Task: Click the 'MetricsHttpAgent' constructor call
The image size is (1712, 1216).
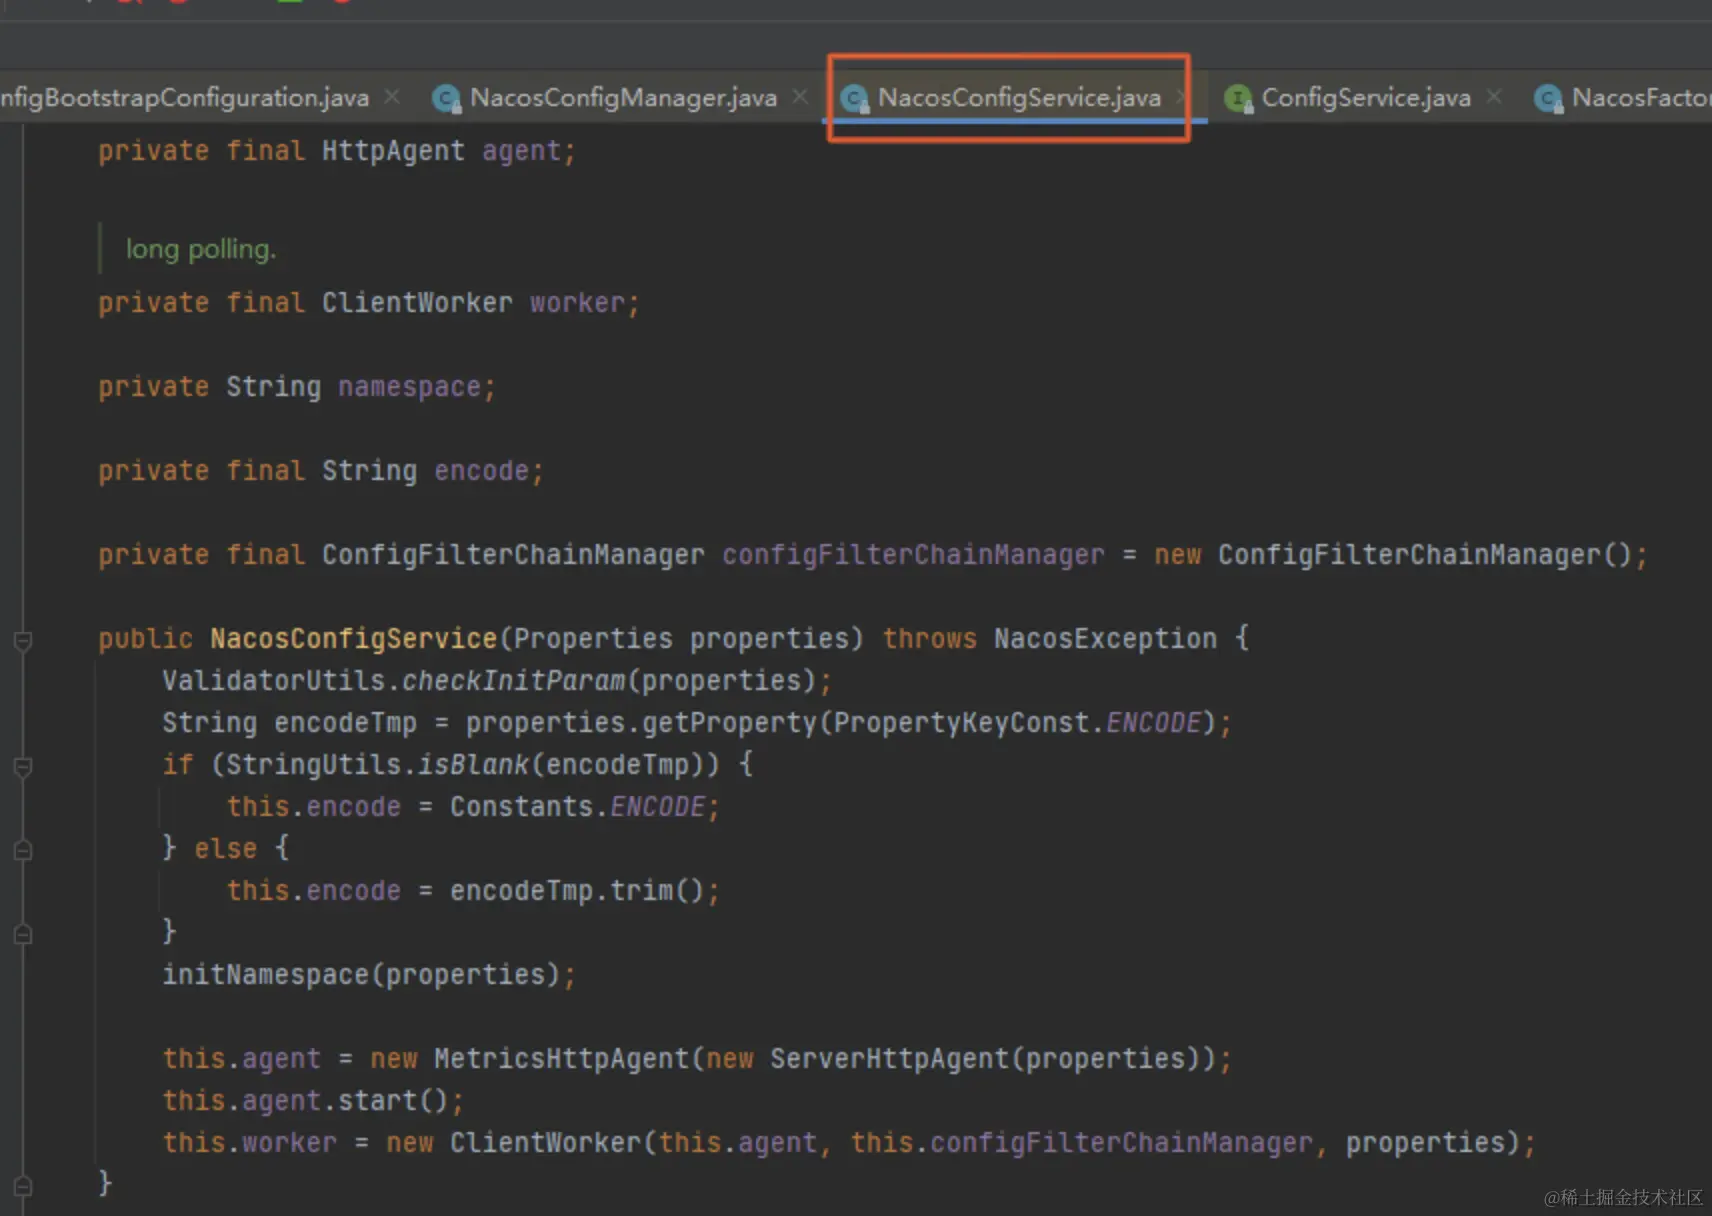Action: (561, 1059)
